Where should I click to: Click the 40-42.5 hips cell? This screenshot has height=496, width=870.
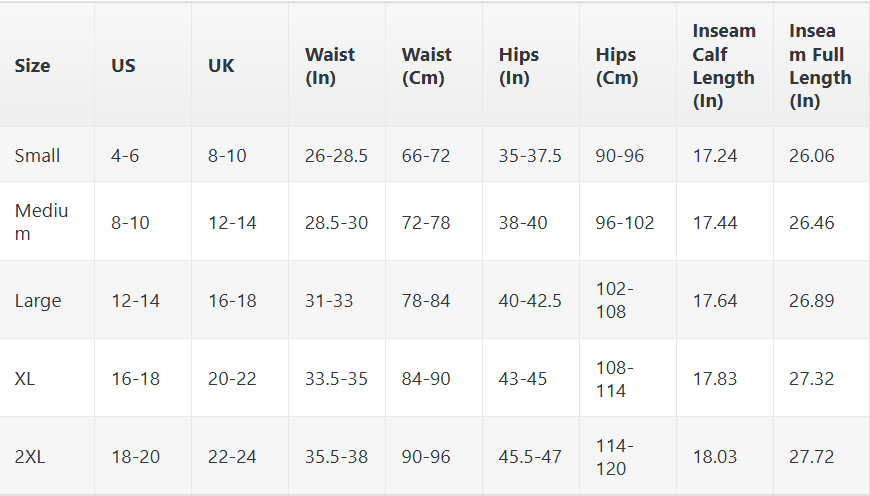530,301
